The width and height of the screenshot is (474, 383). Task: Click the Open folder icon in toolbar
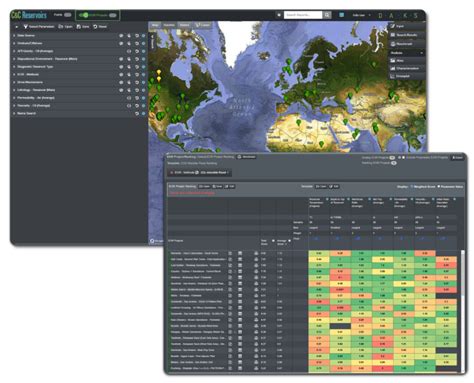tap(61, 26)
